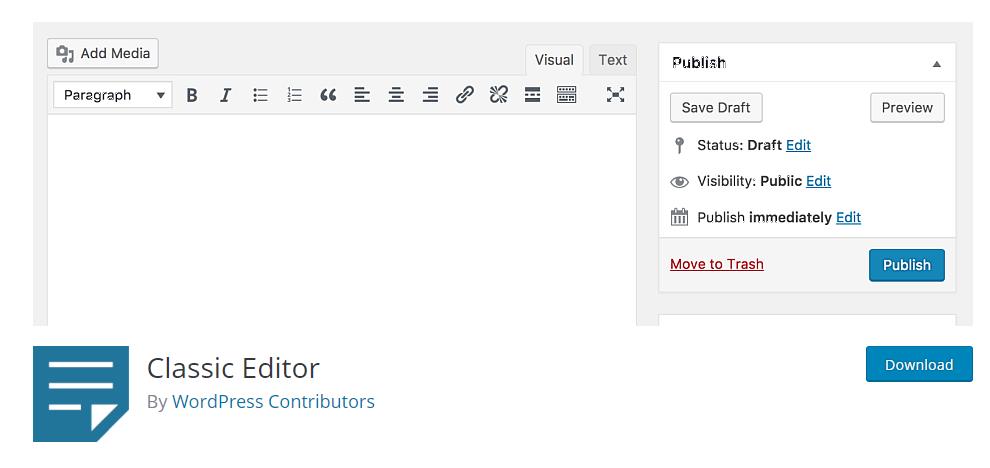Screen dimensions: 990x468
Task: Insert a link
Action: point(465,95)
